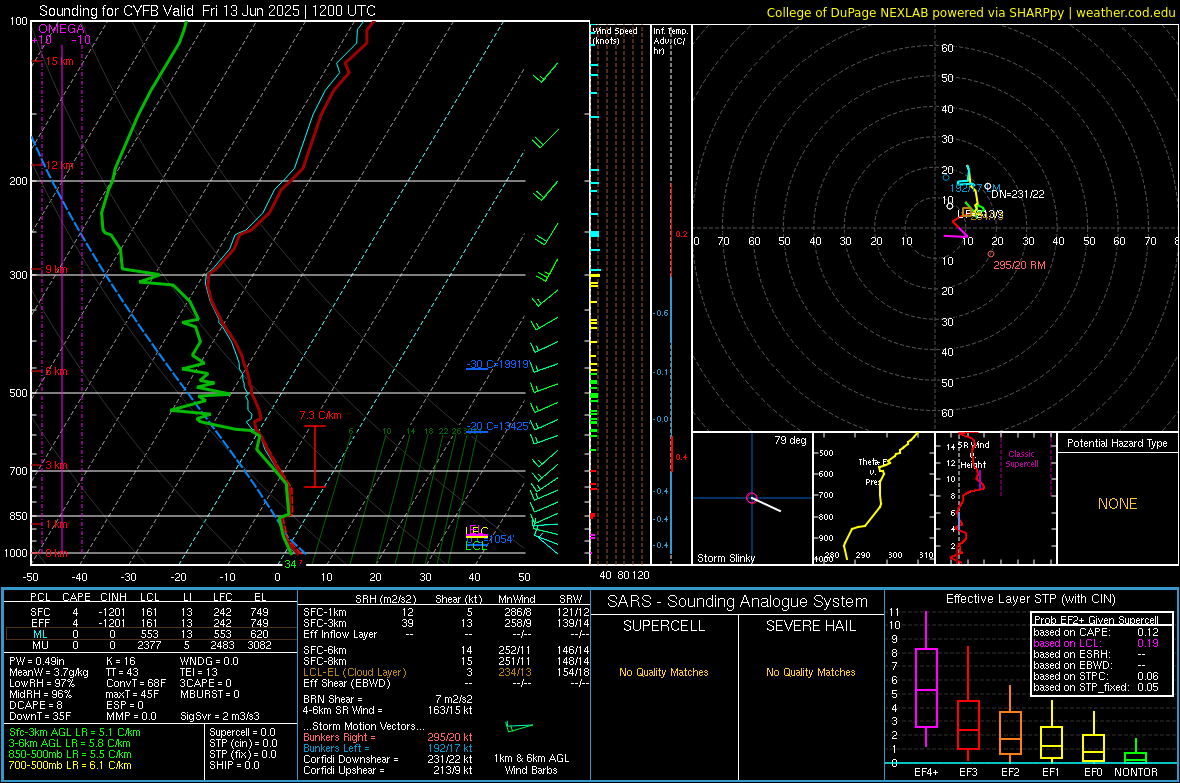
Task: Click the Storm Slinky label
Action: [x=725, y=558]
